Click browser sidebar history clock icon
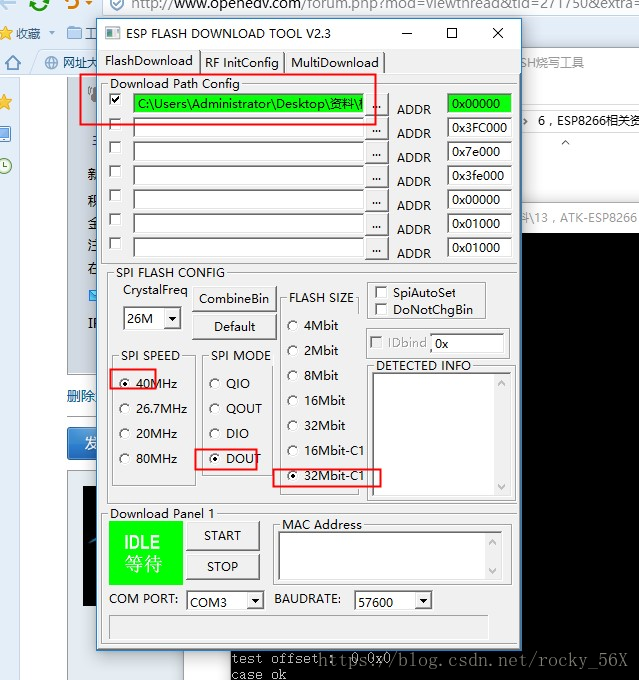Screen dimensions: 639x680 click(5, 166)
